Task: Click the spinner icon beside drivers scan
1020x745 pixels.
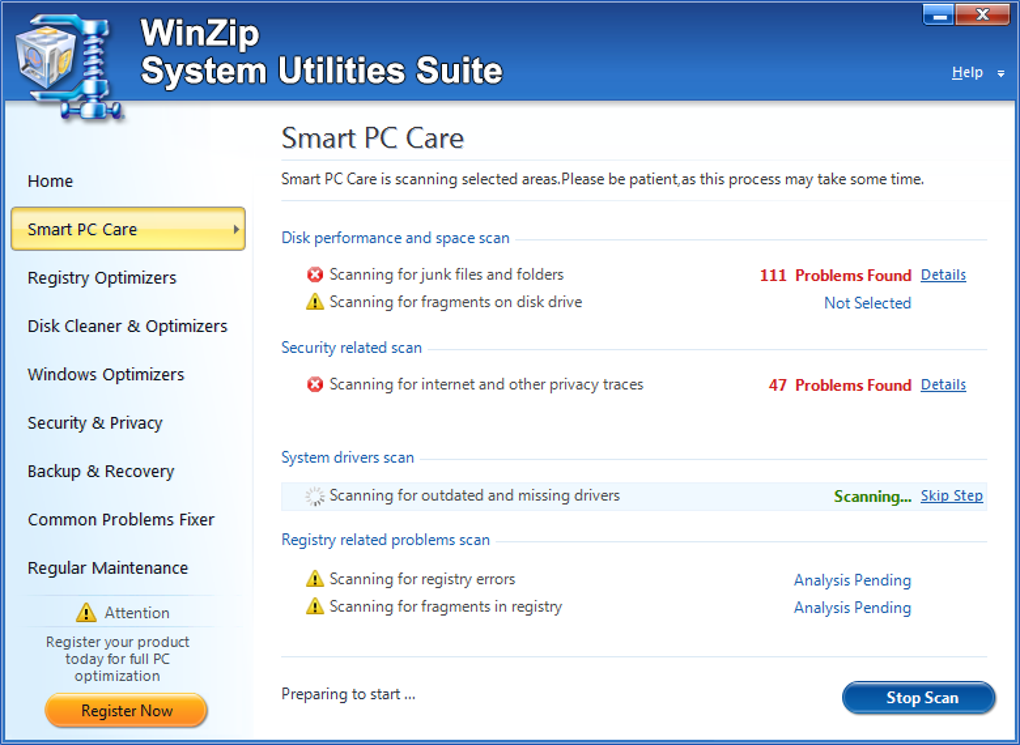Action: point(315,496)
